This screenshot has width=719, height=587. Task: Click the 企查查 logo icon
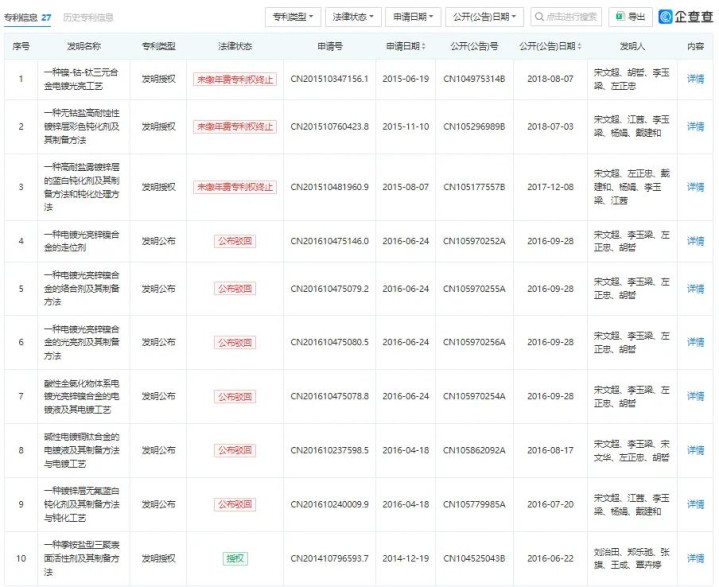click(x=665, y=17)
